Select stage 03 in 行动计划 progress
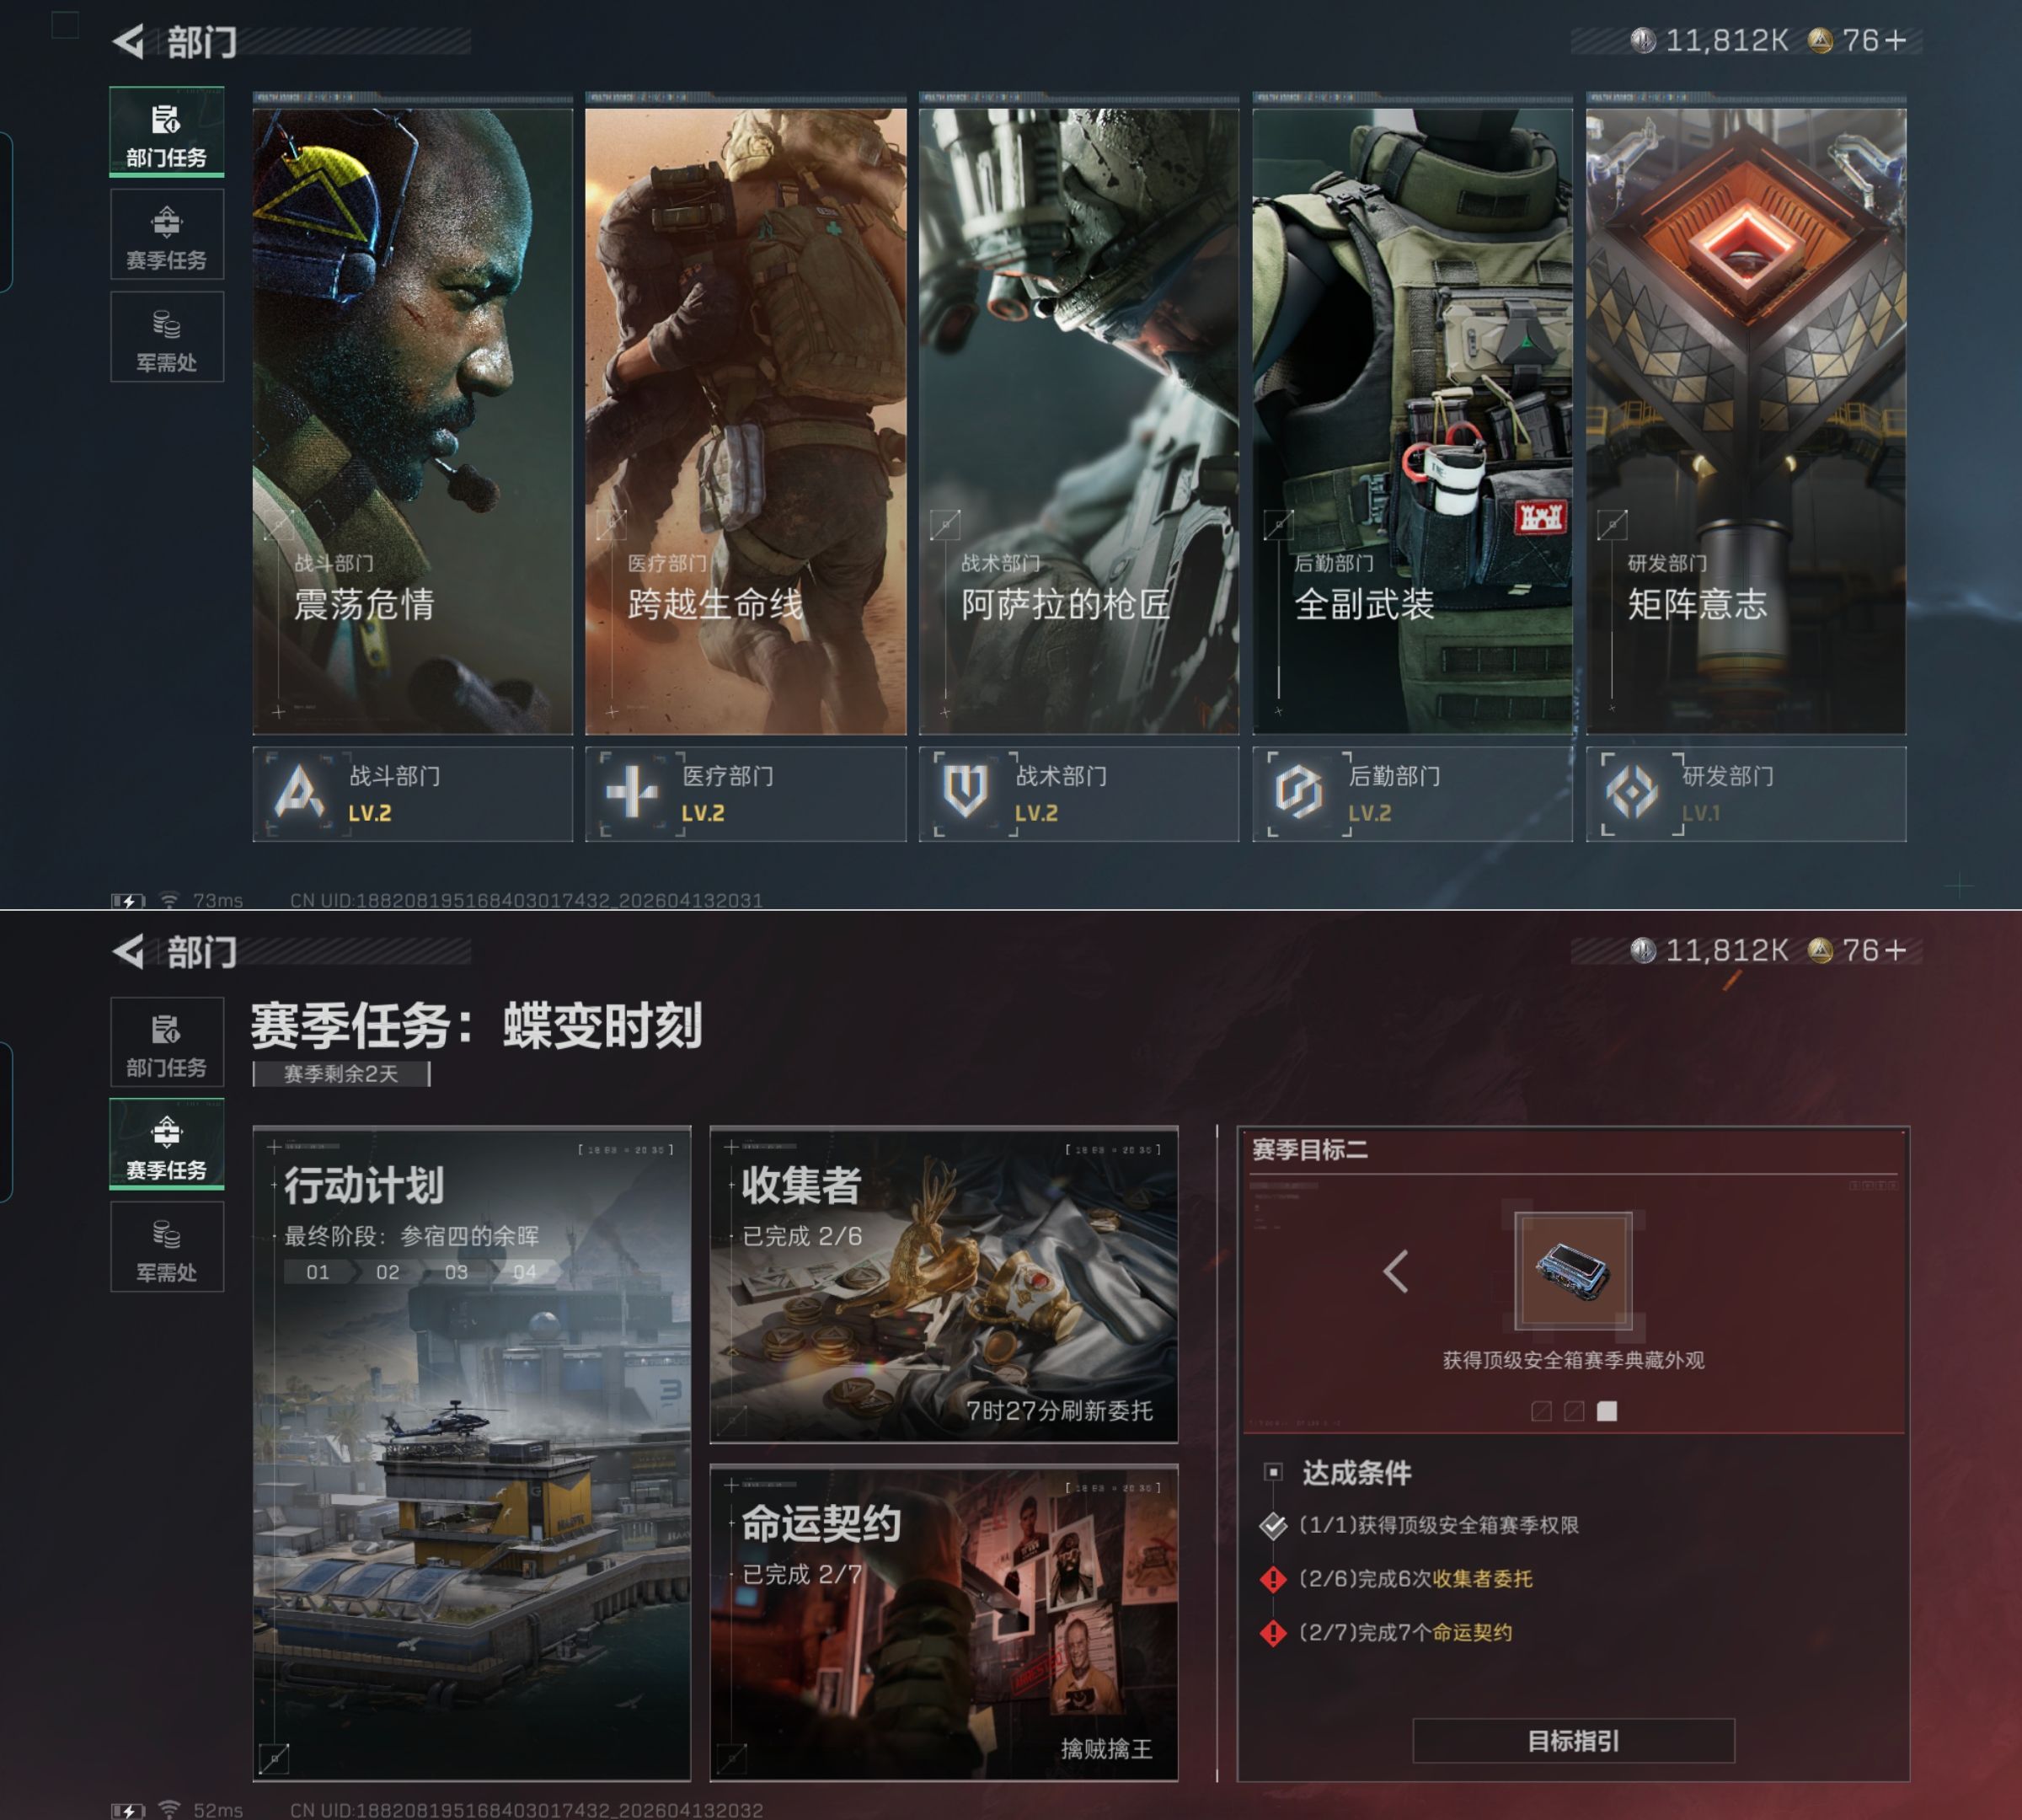The height and width of the screenshot is (1820, 2022). pos(456,1272)
